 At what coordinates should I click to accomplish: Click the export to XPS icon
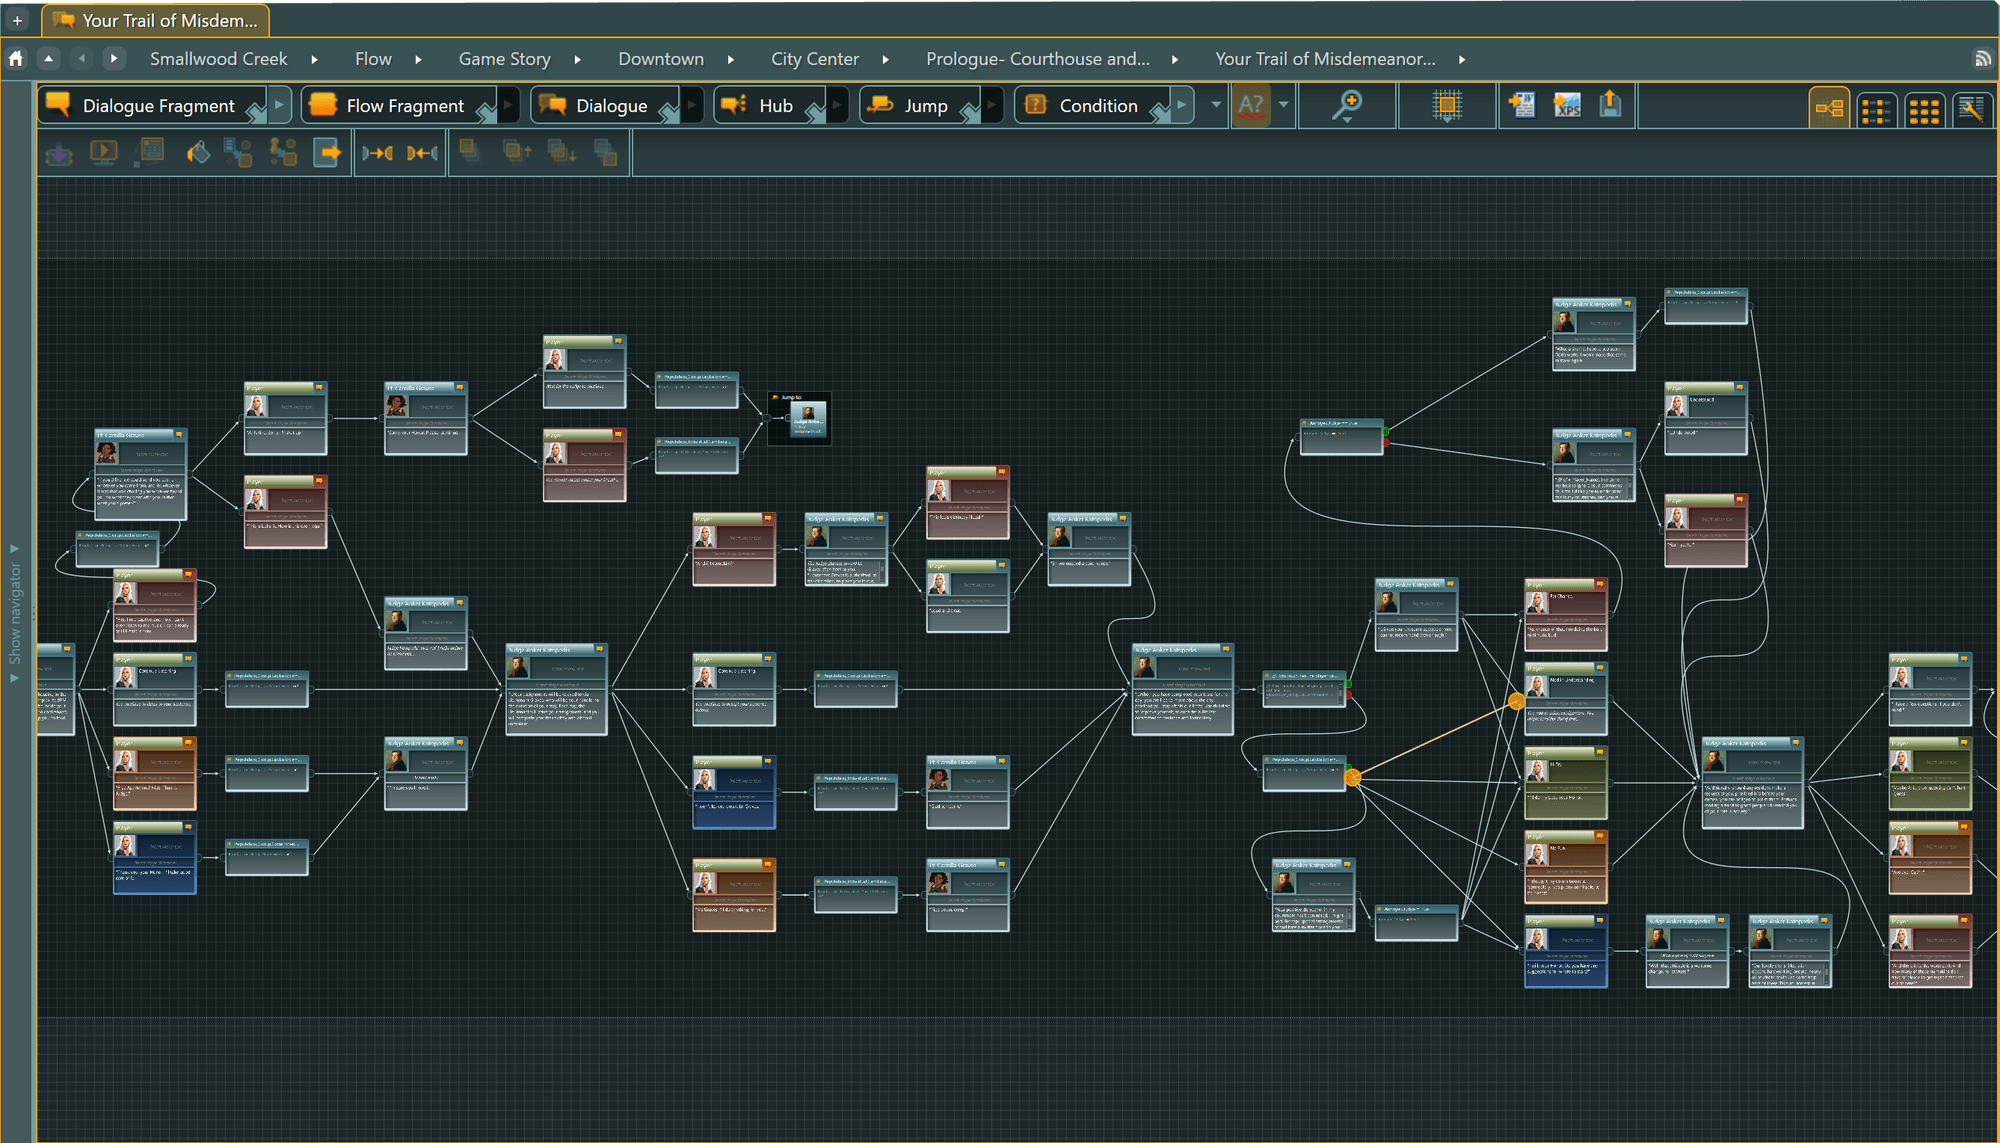pos(1567,105)
